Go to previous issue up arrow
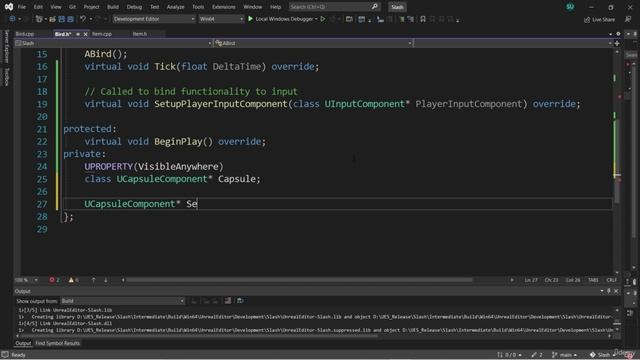The image size is (640, 360). 93,280
